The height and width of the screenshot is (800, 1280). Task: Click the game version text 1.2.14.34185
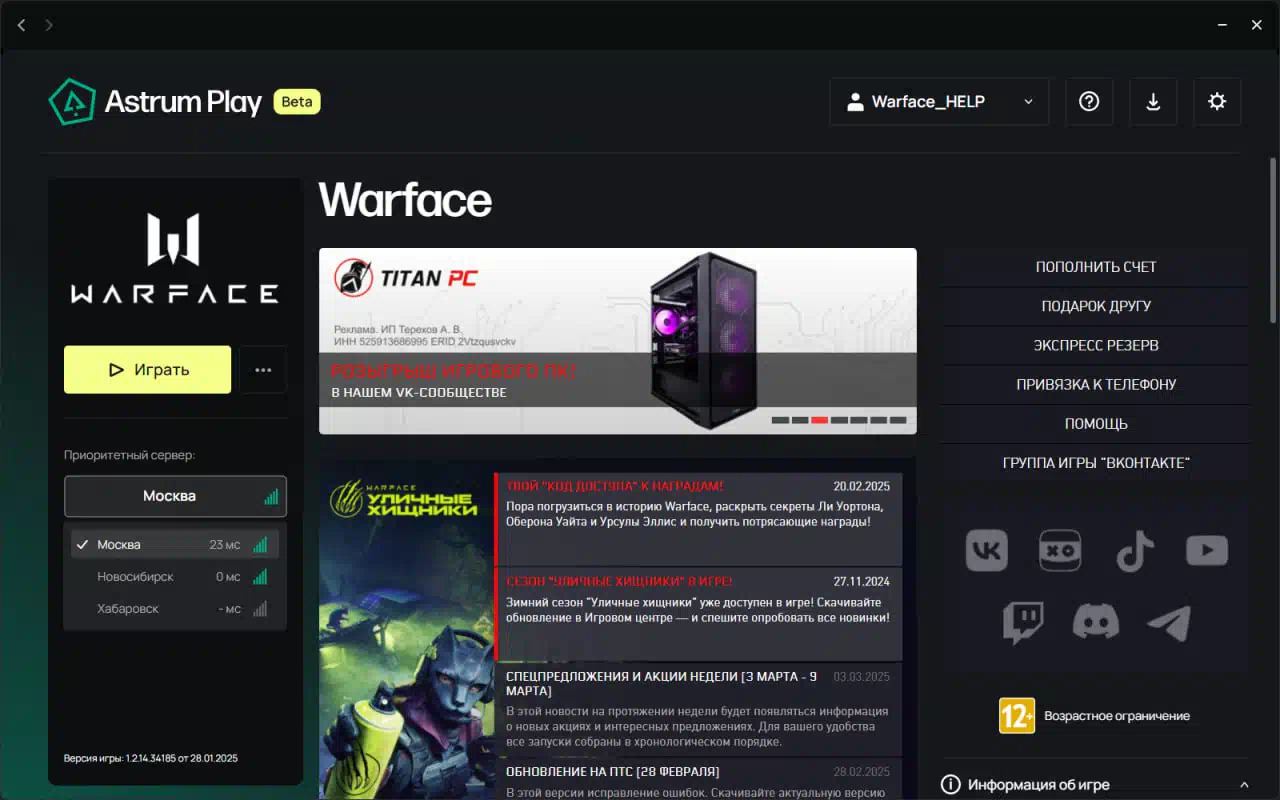click(x=150, y=758)
